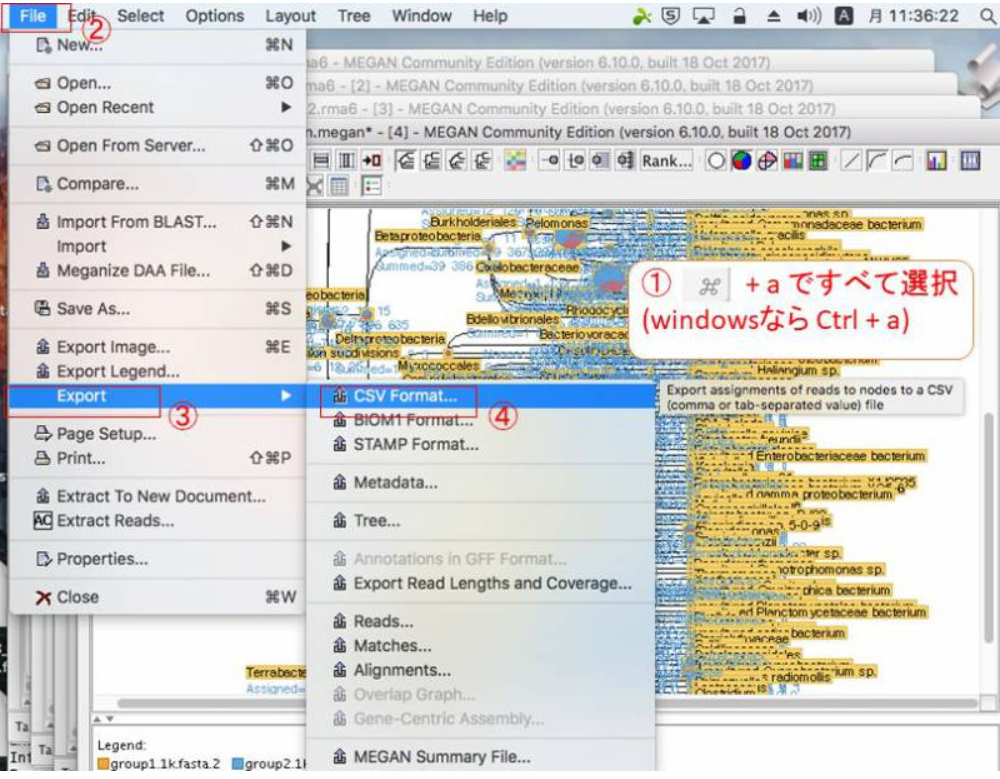The width and height of the screenshot is (1000, 779).
Task: Select STAMP Format... export option
Action: tap(482, 445)
